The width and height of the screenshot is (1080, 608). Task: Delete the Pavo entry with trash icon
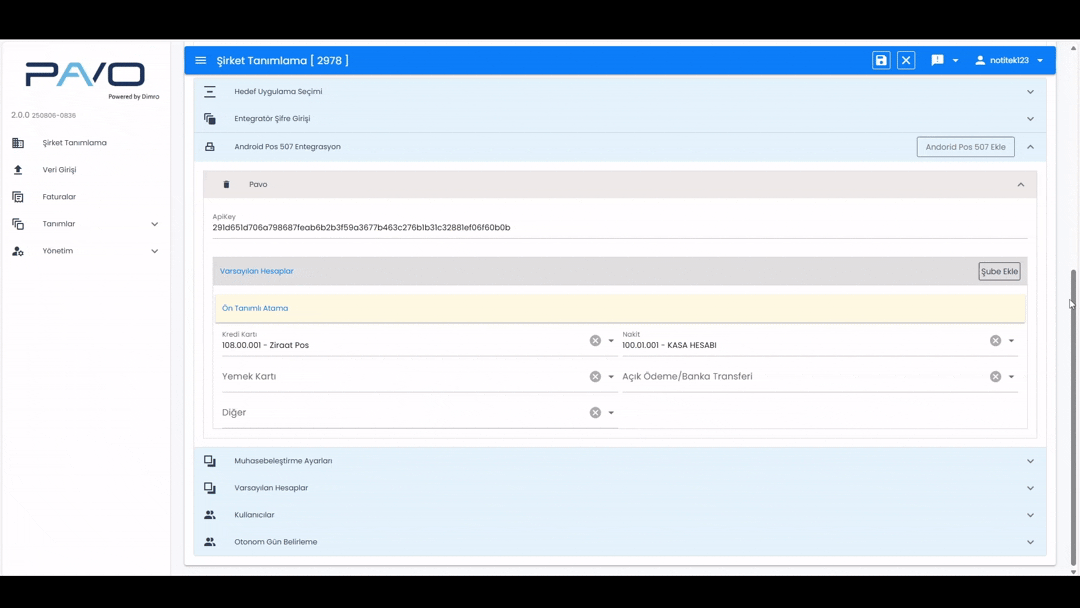[226, 185]
